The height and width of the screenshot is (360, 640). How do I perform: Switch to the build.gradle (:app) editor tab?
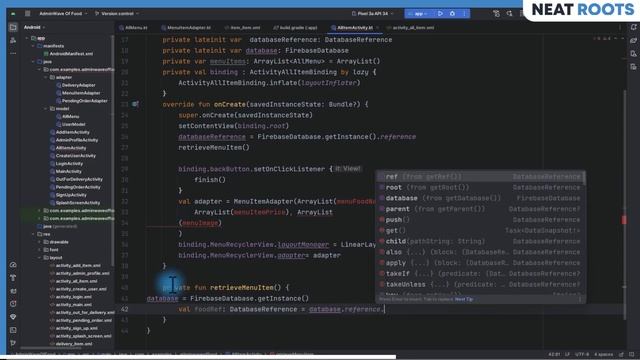tap(295, 28)
